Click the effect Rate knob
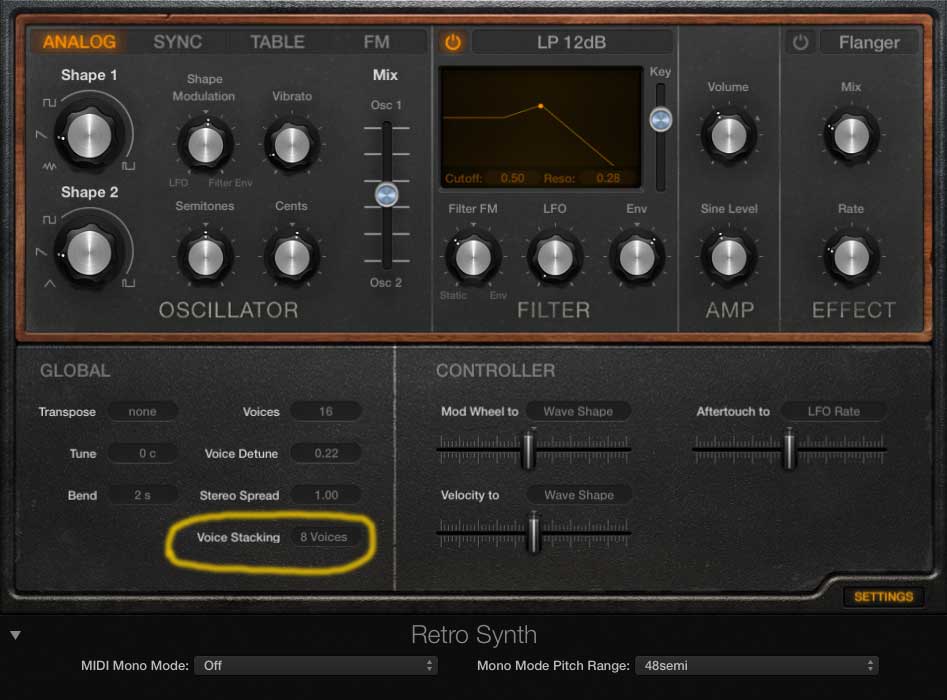This screenshot has width=947, height=700. pos(851,257)
